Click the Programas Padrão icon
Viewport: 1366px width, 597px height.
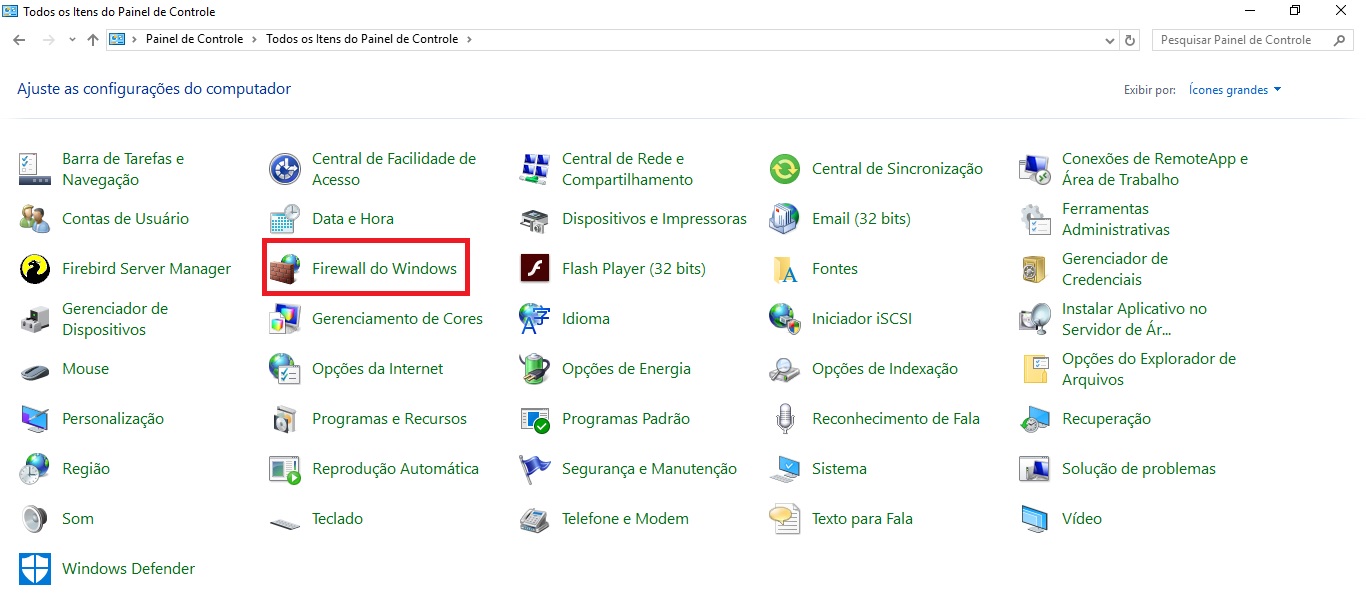[x=535, y=419]
